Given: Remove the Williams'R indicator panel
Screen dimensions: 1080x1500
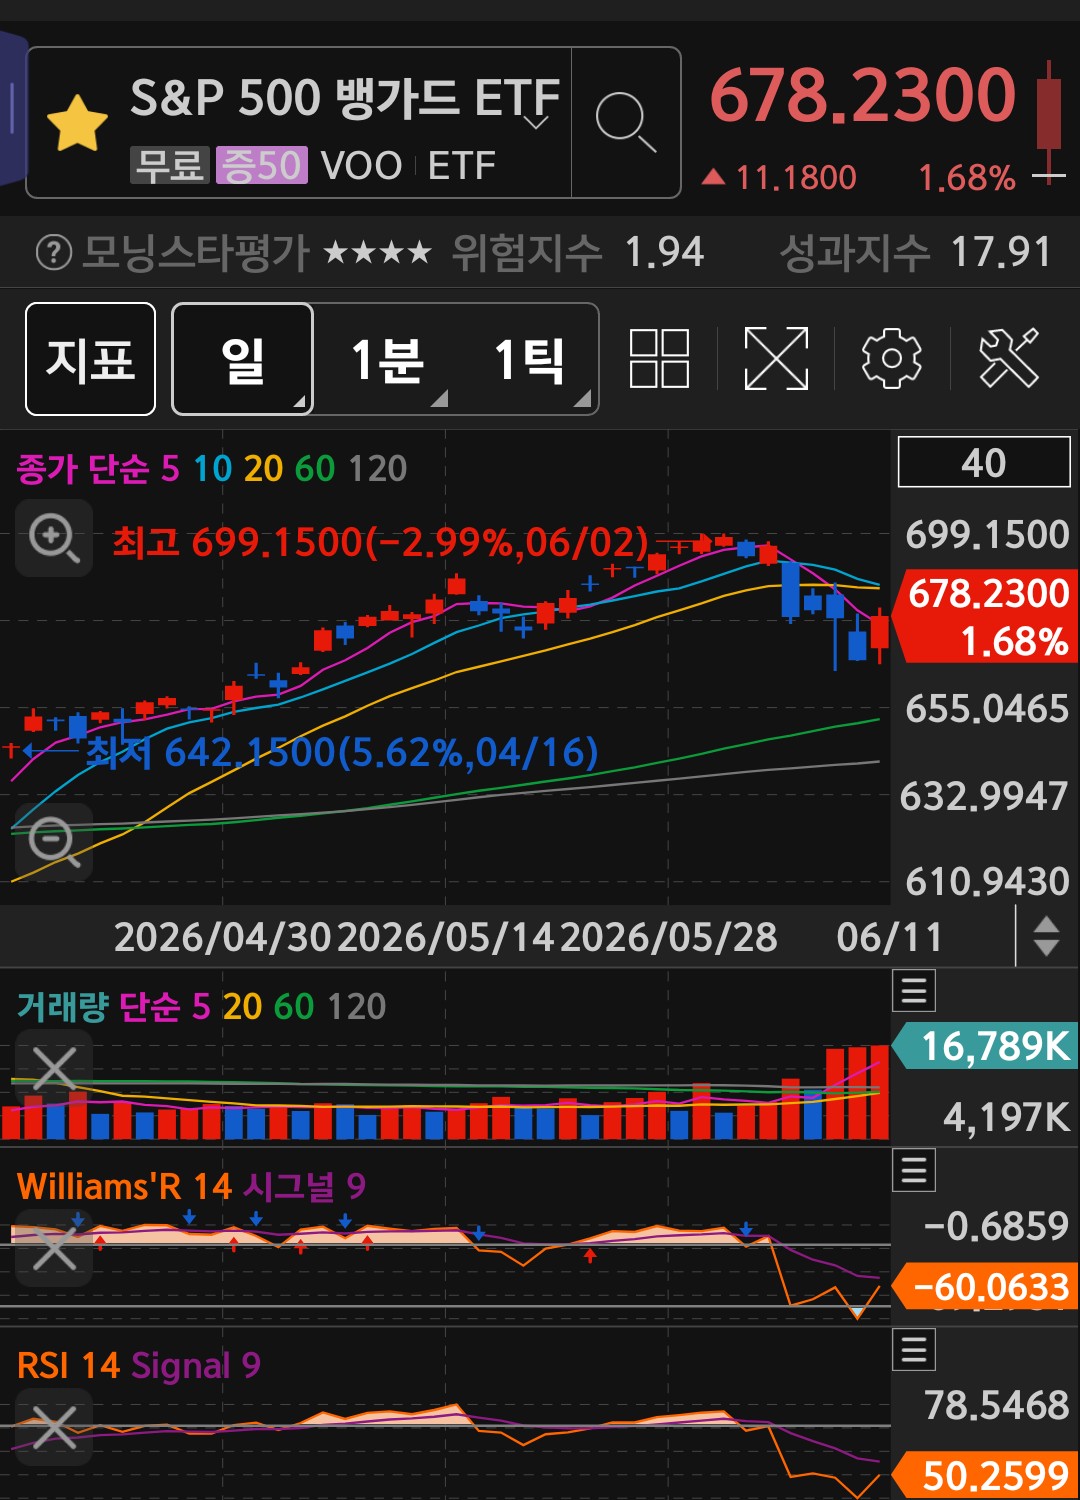Looking at the screenshot, I should pos(54,1248).
